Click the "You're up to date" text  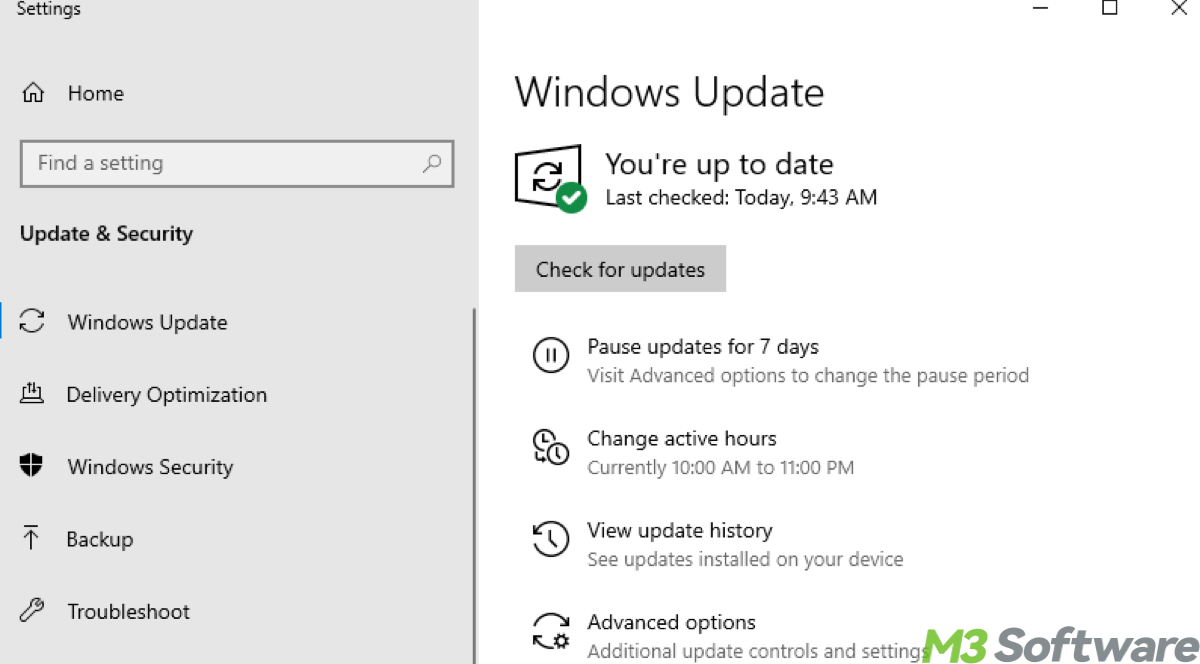coord(720,164)
